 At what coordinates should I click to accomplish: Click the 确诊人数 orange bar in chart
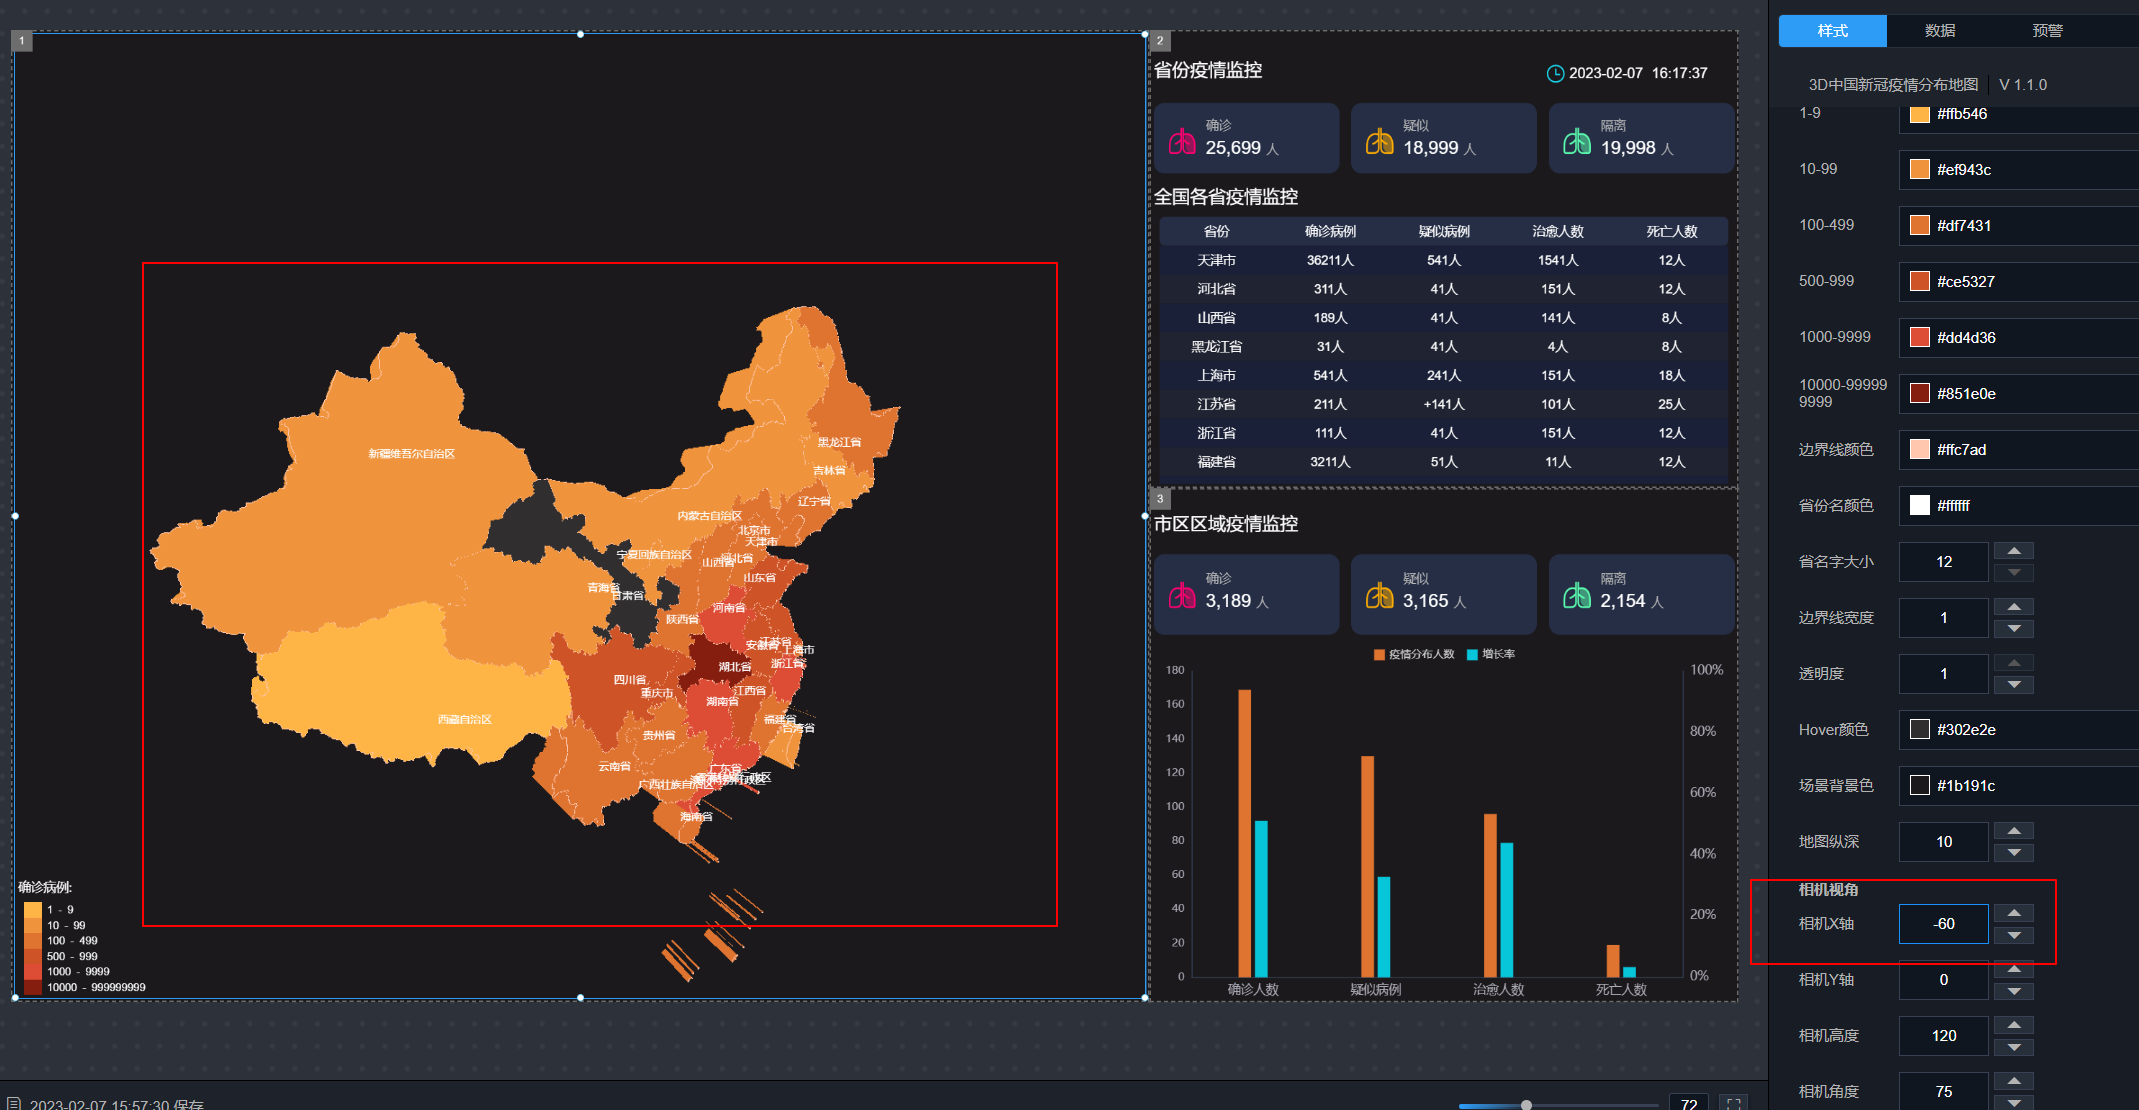(1244, 833)
